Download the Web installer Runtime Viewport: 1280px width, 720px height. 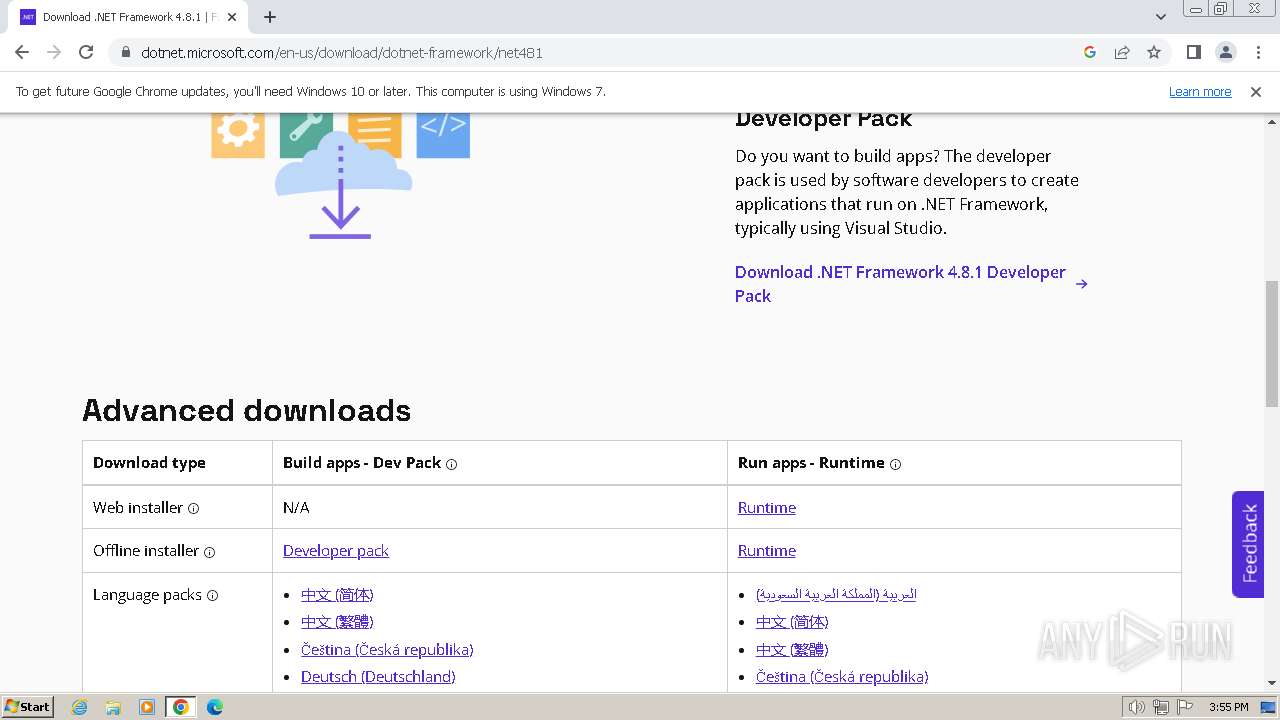pyautogui.click(x=767, y=508)
